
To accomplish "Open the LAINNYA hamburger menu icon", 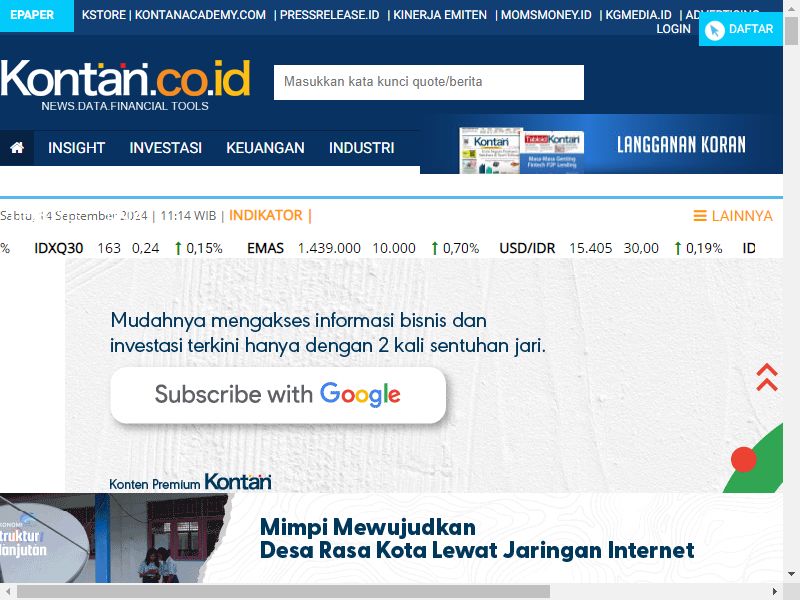I will [699, 216].
